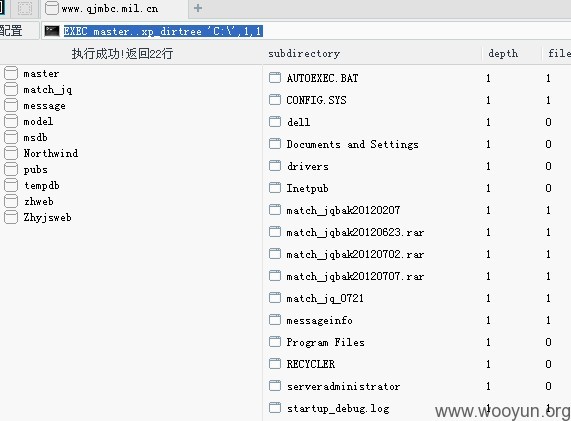Viewport: 571px width, 421px height.
Task: Select the pubs database entry
Action: 35,169
